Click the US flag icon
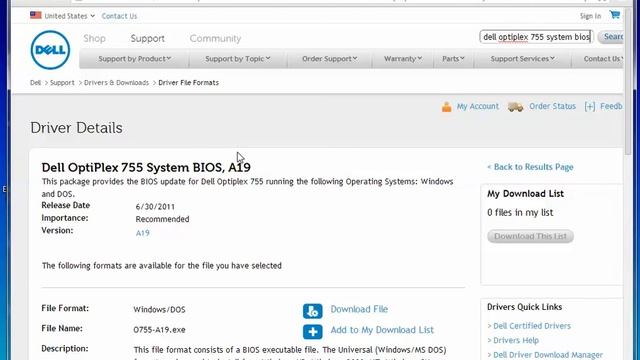The width and height of the screenshot is (640, 360). point(36,15)
